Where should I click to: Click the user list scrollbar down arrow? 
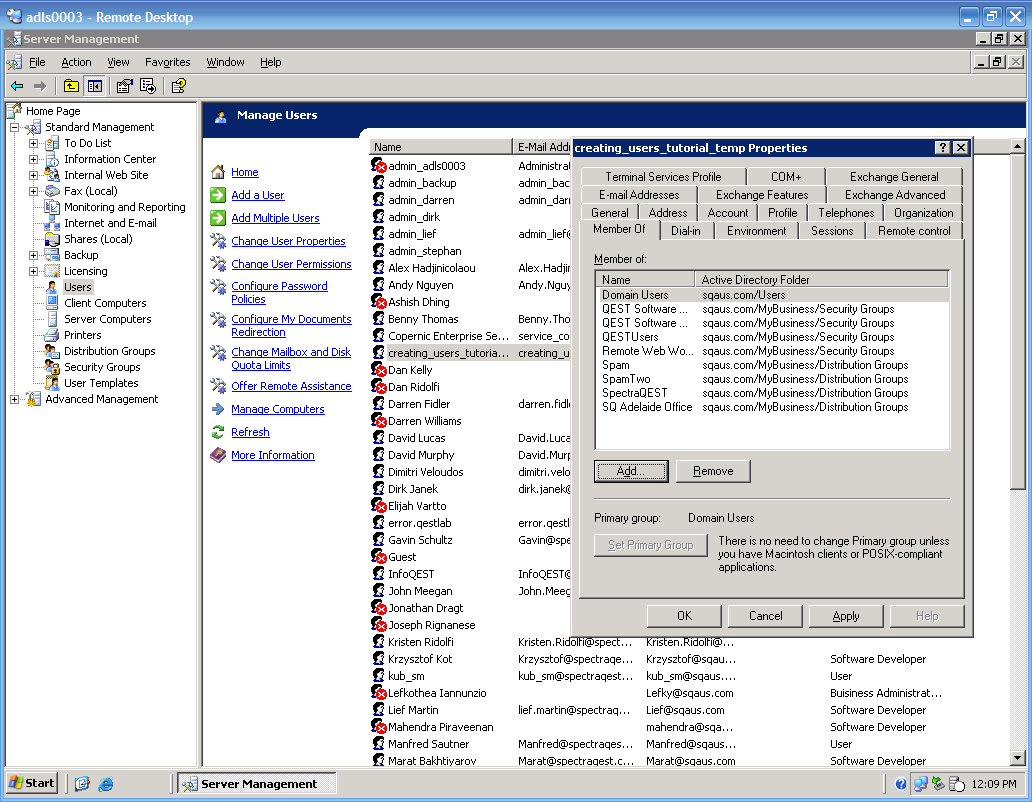[x=1018, y=759]
